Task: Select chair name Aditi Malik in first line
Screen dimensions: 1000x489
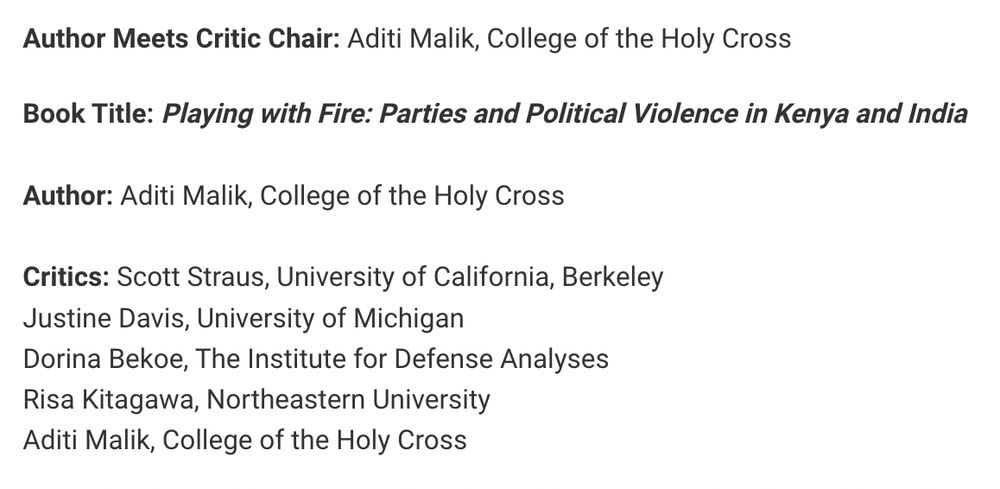Action: tap(413, 40)
